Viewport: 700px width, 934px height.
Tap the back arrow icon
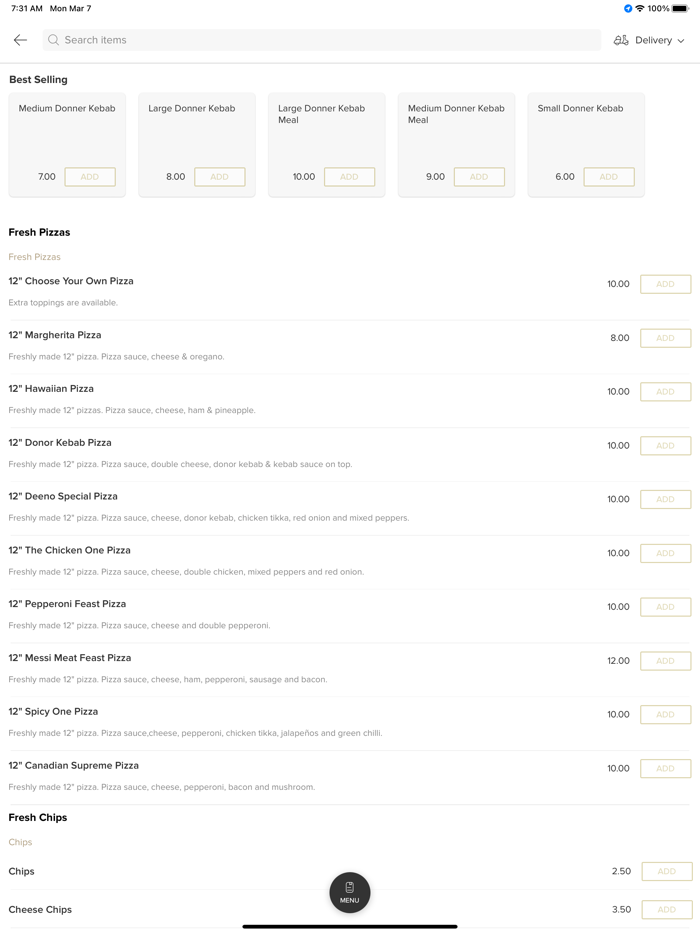pos(20,40)
